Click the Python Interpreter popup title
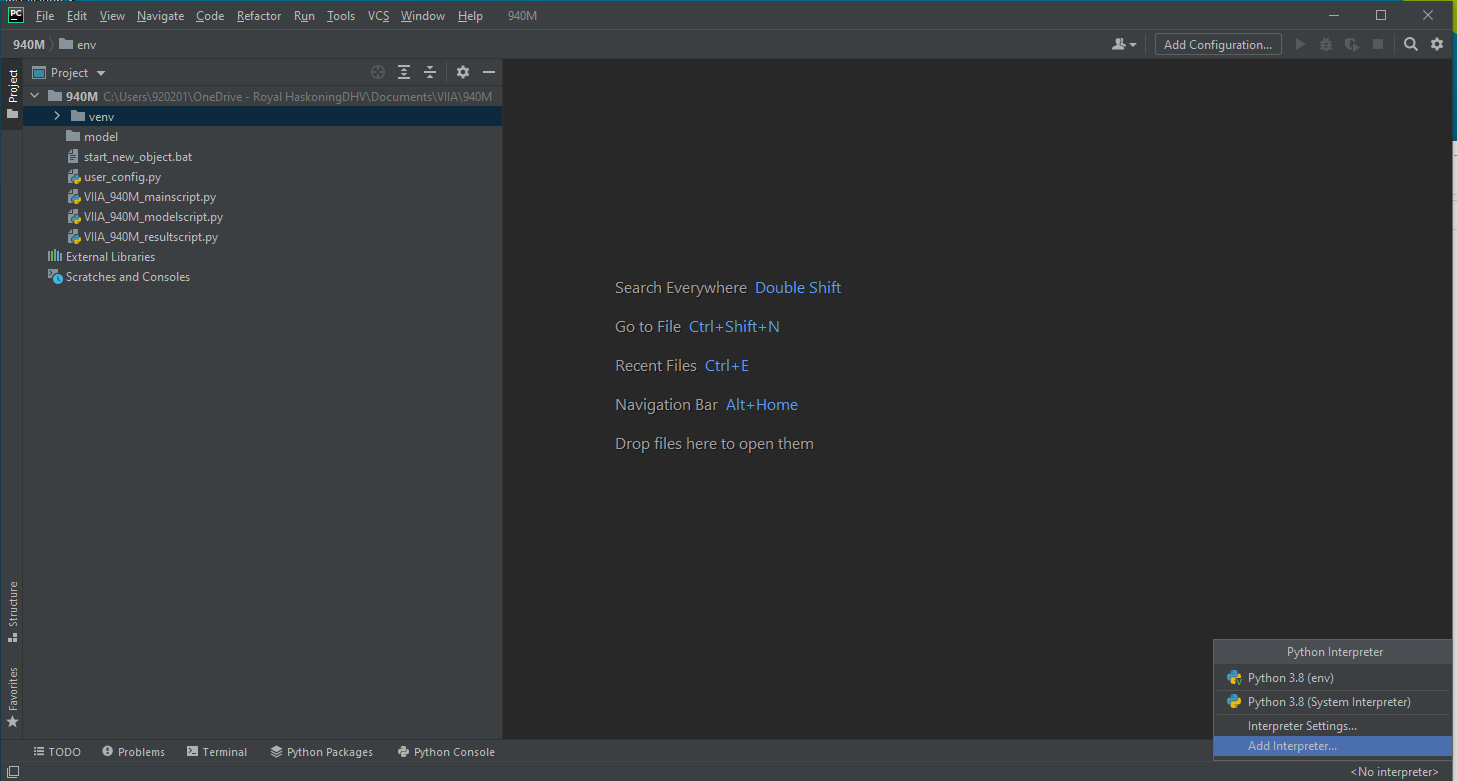 pyautogui.click(x=1335, y=652)
